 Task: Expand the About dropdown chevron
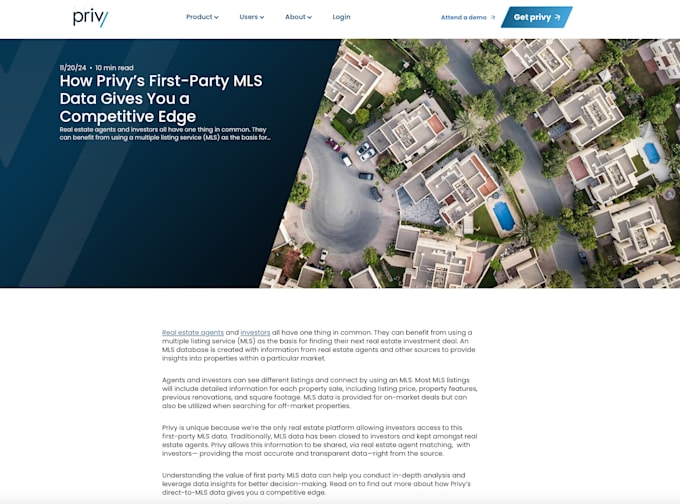click(x=310, y=17)
